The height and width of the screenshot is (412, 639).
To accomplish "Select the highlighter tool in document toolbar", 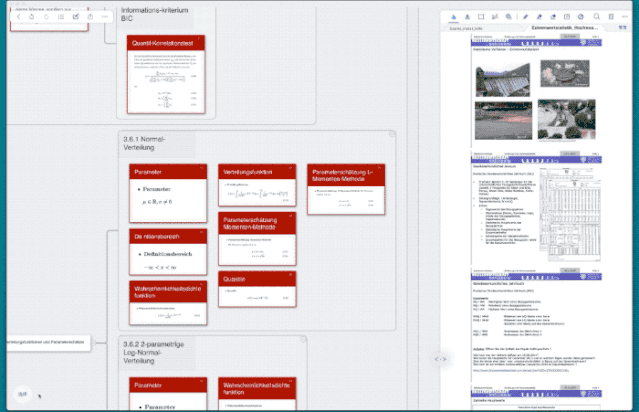I will pos(539,17).
